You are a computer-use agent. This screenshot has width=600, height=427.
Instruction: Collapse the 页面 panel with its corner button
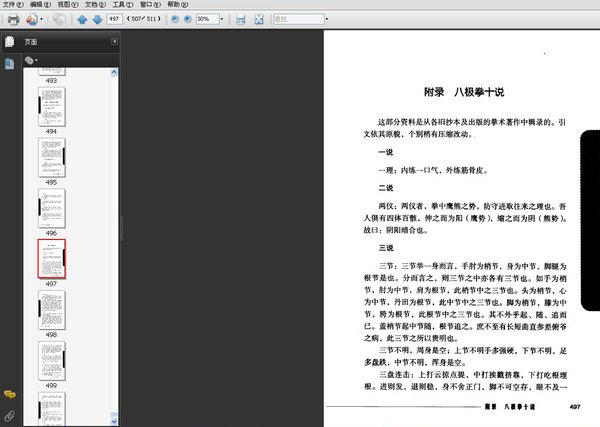[x=114, y=41]
